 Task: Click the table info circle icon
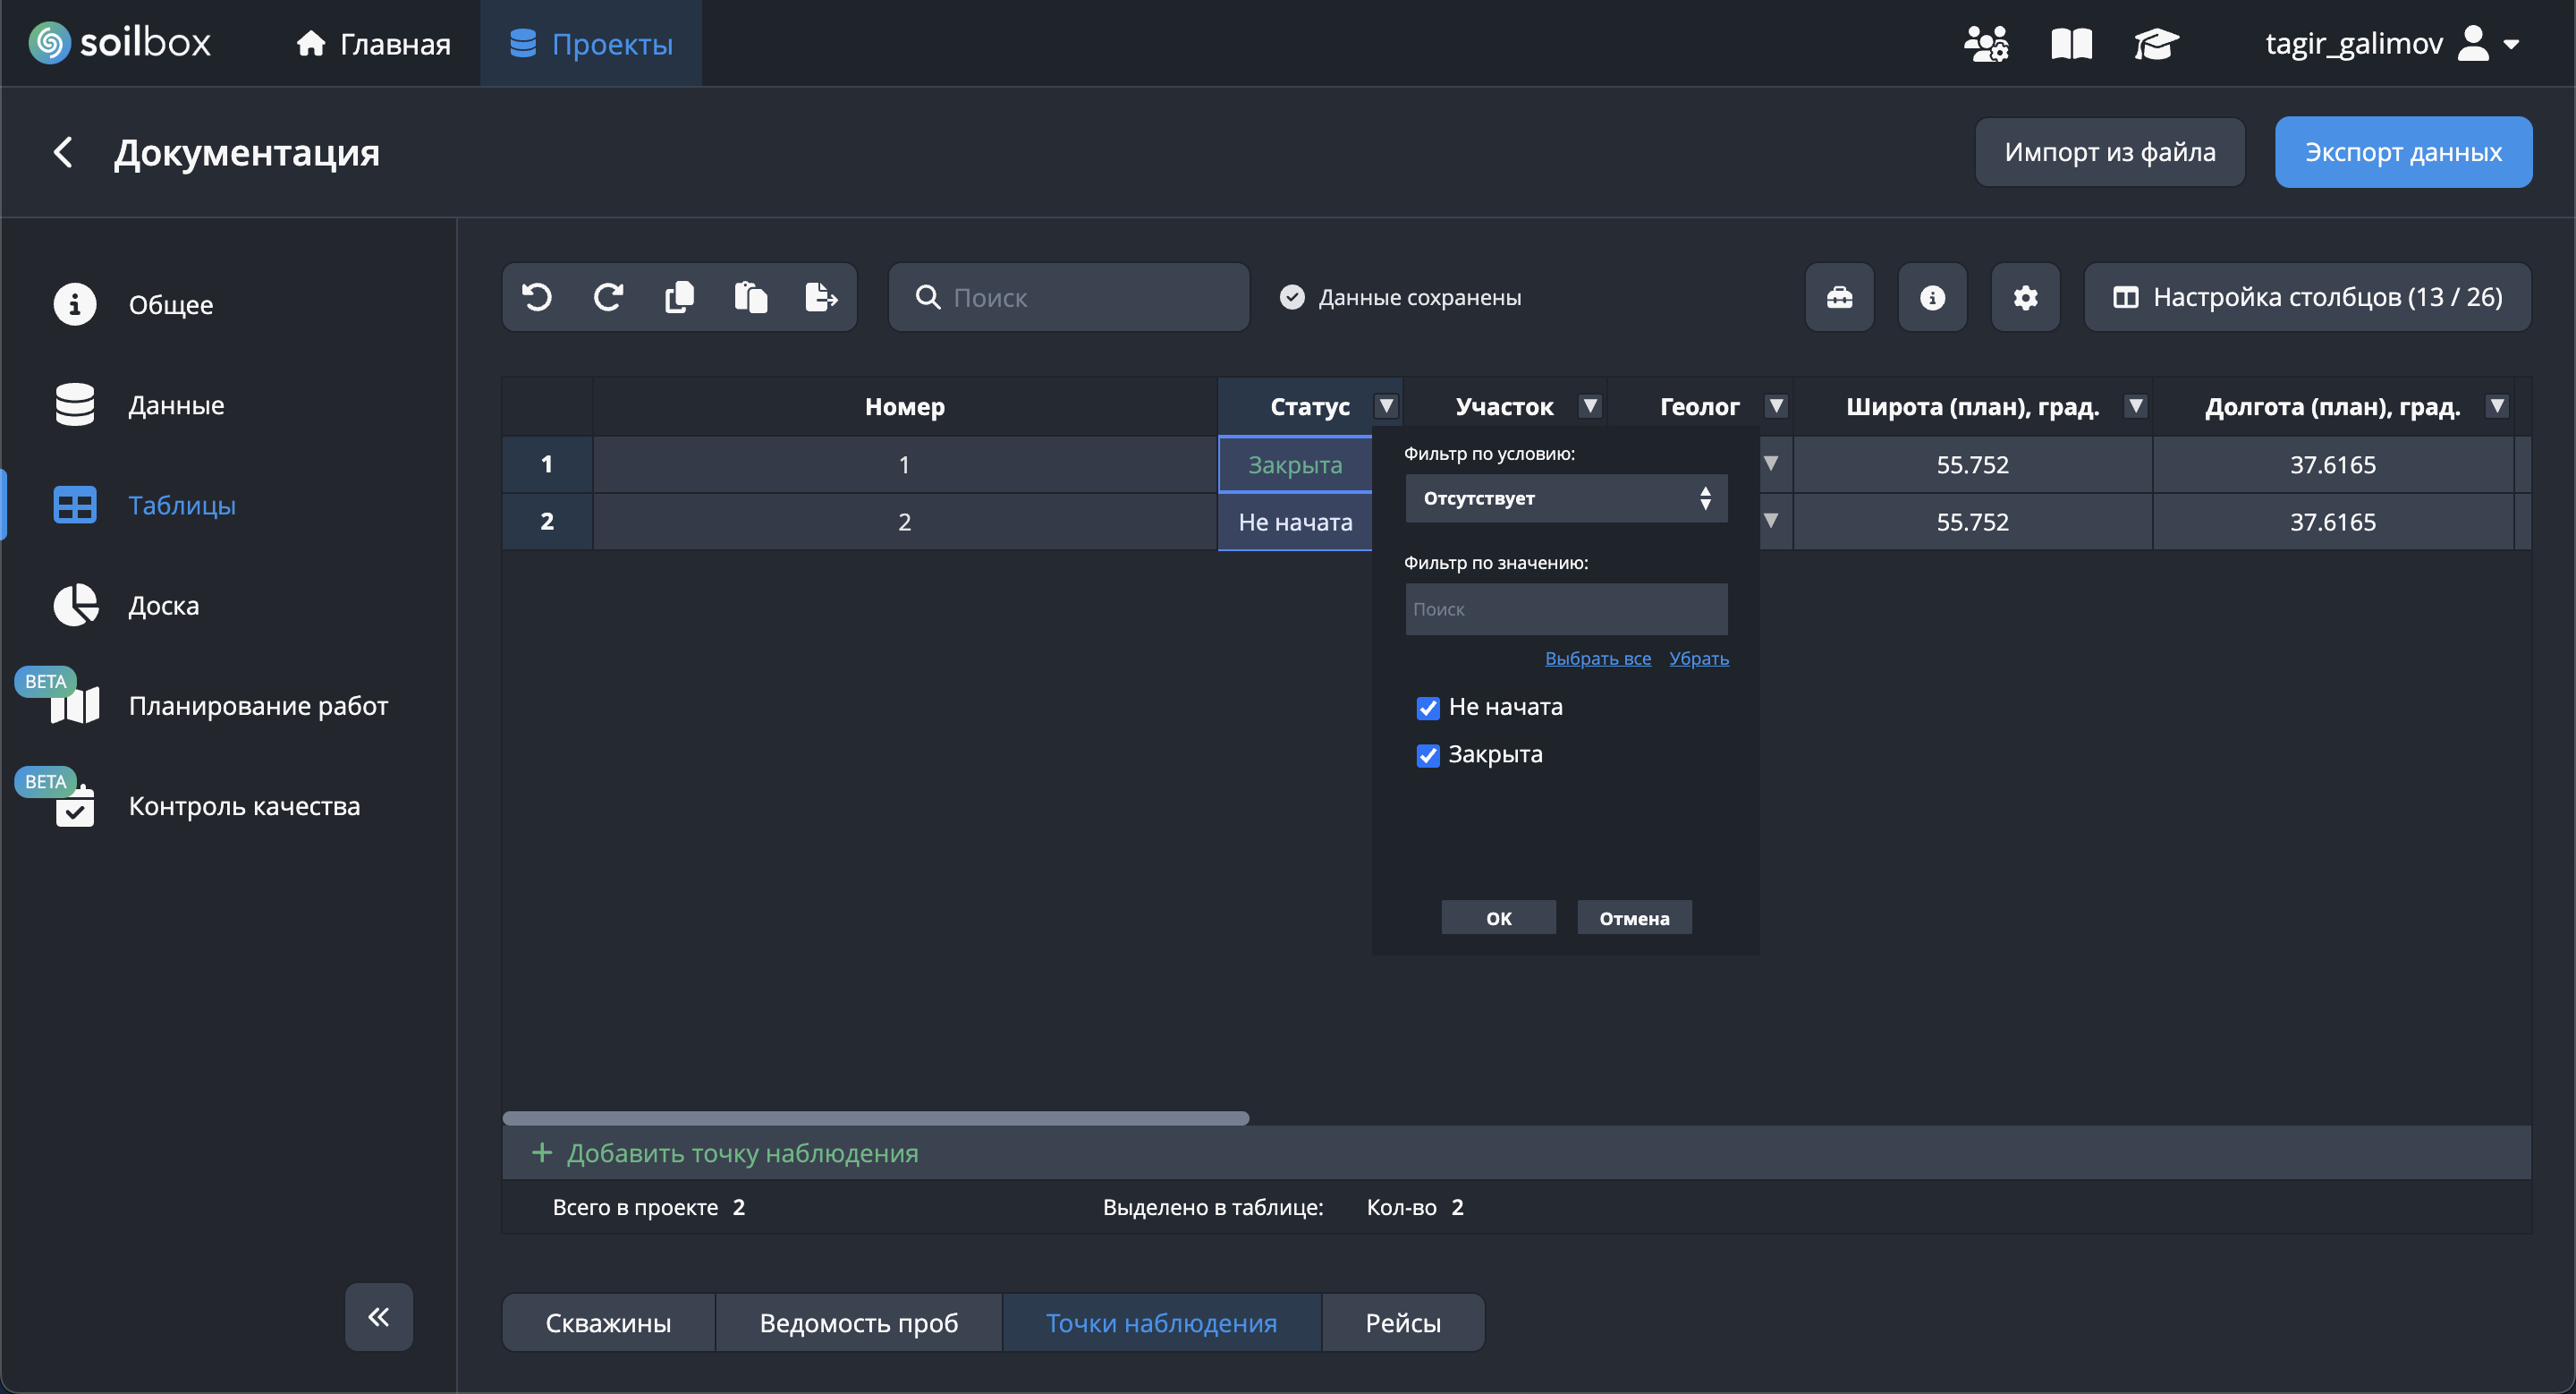click(x=1932, y=297)
